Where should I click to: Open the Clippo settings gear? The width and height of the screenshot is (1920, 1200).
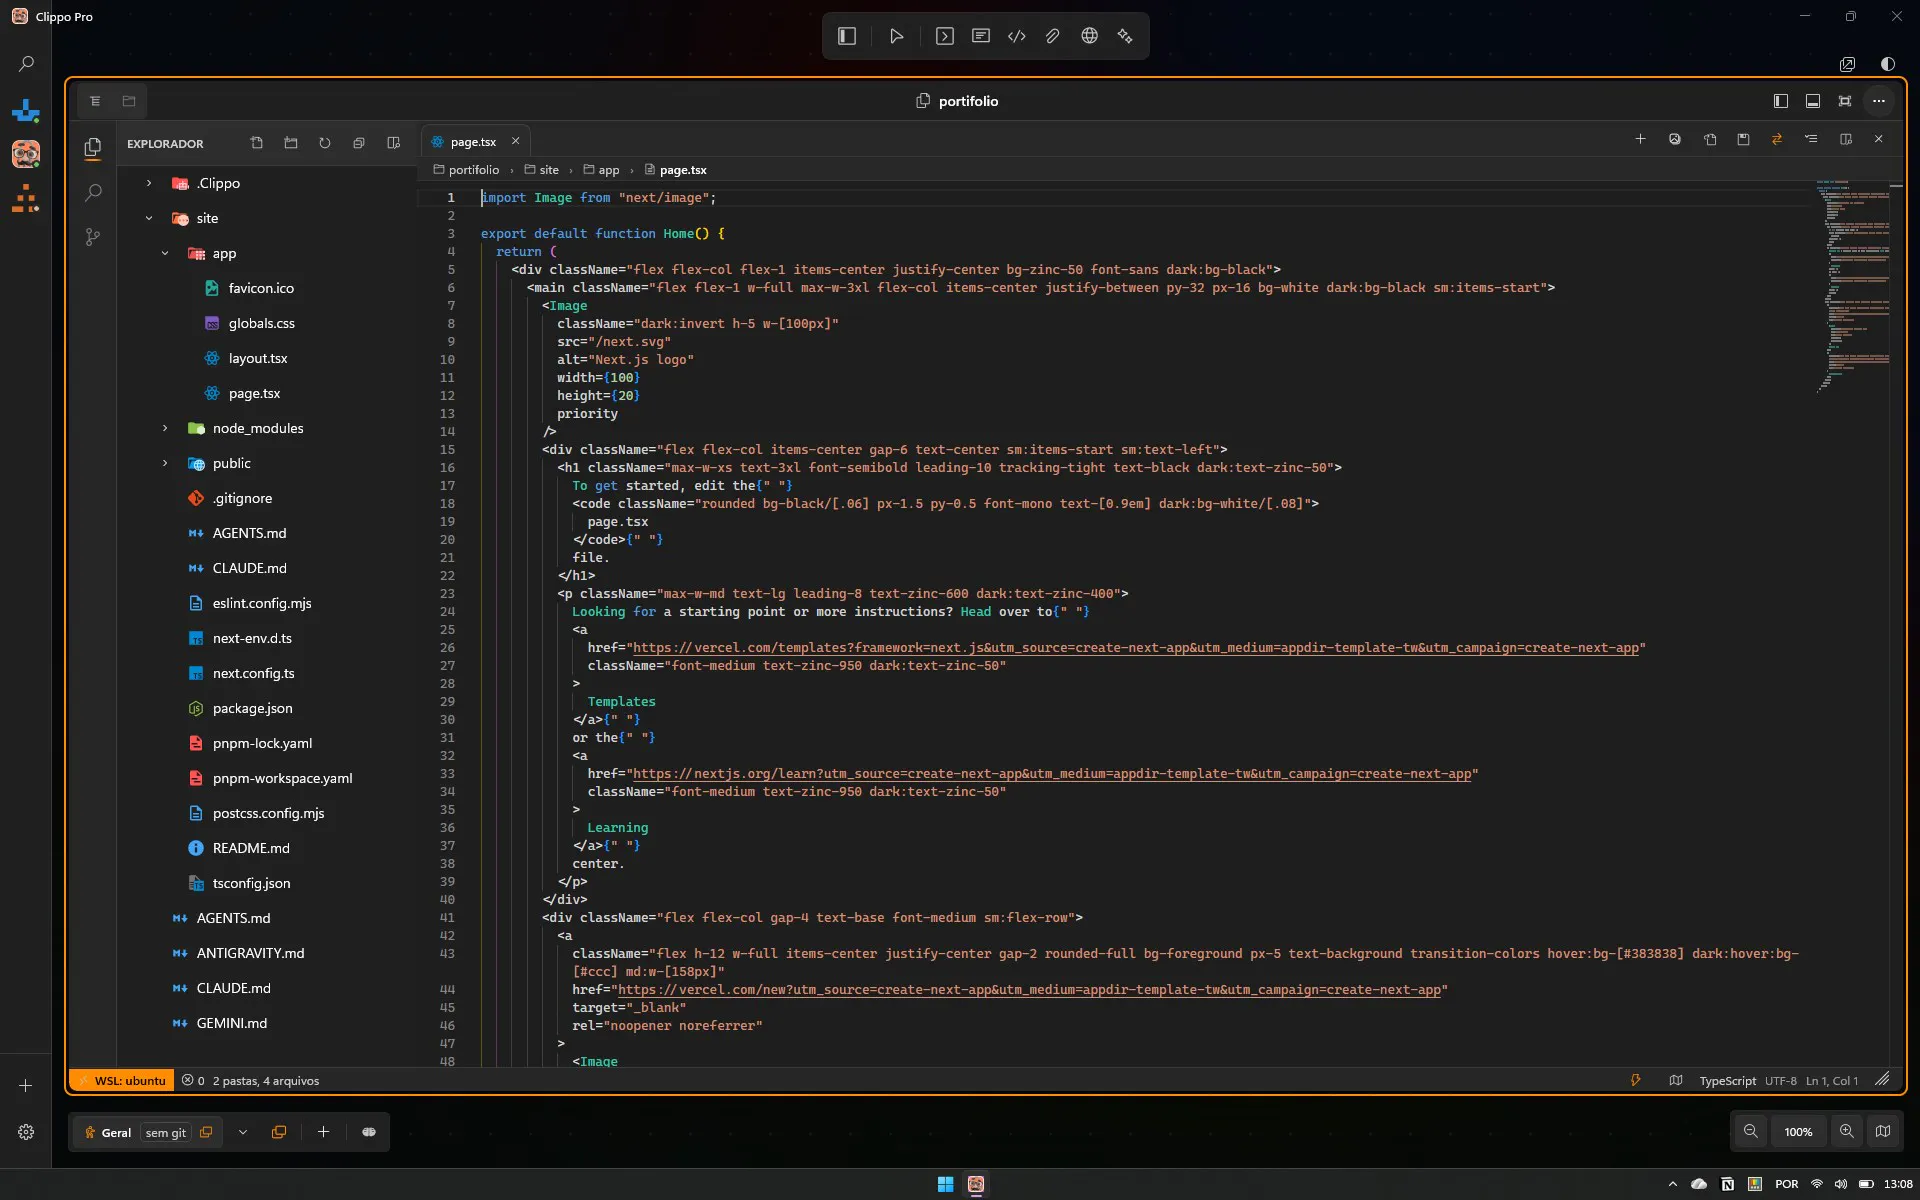click(x=26, y=1132)
